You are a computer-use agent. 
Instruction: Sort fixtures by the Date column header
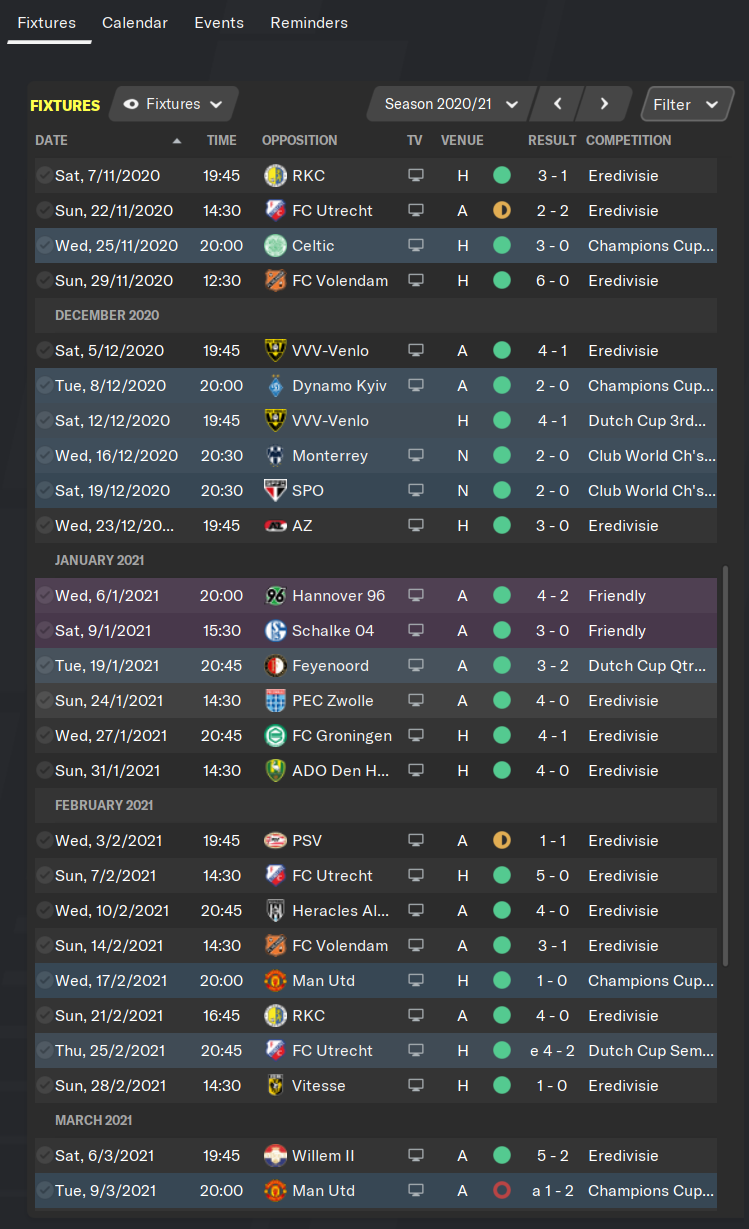click(x=52, y=141)
